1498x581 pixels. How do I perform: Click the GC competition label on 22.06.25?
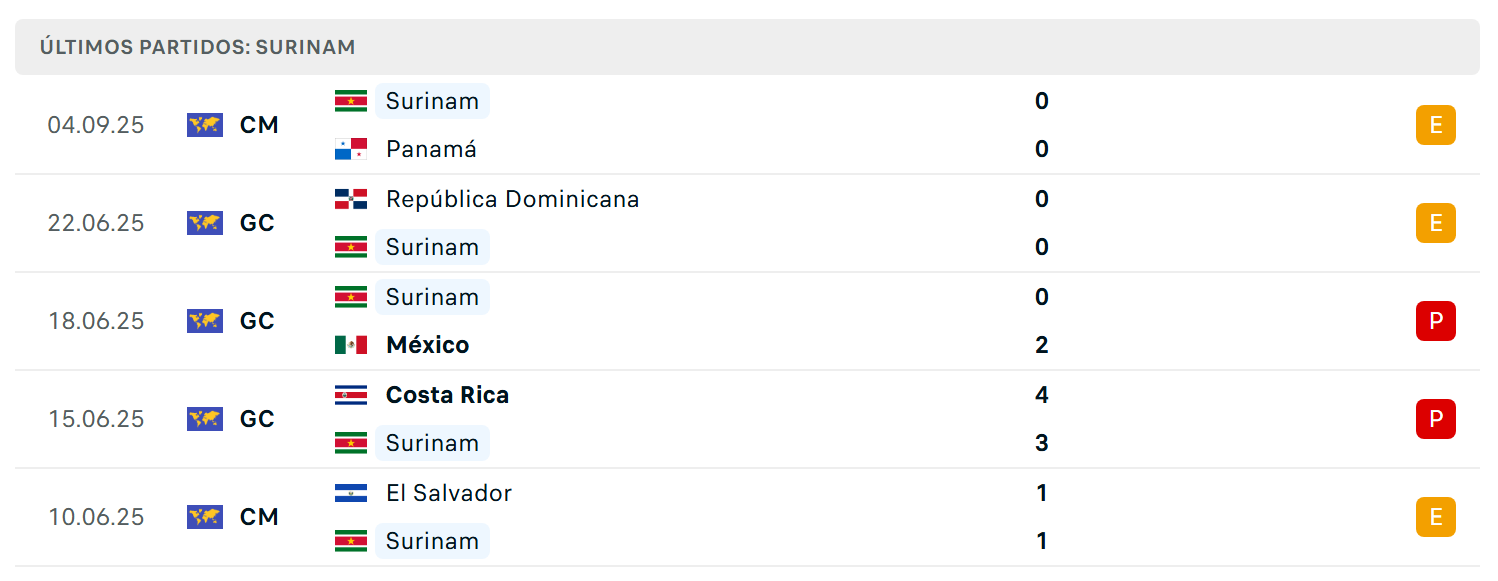tap(257, 223)
